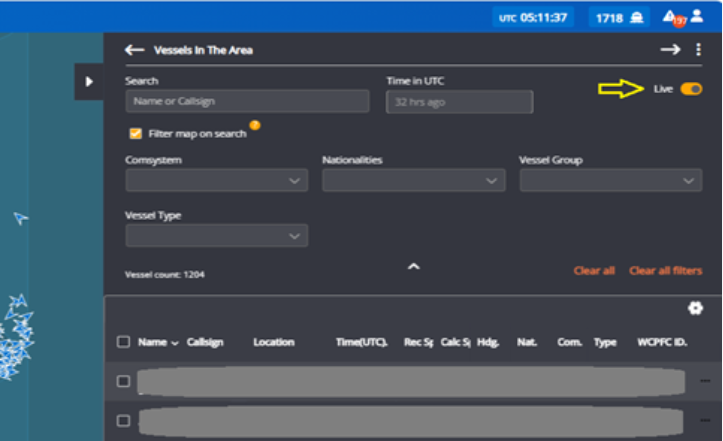The height and width of the screenshot is (441, 723).
Task: Open the first vessel row more-options menu
Action: pyautogui.click(x=705, y=381)
